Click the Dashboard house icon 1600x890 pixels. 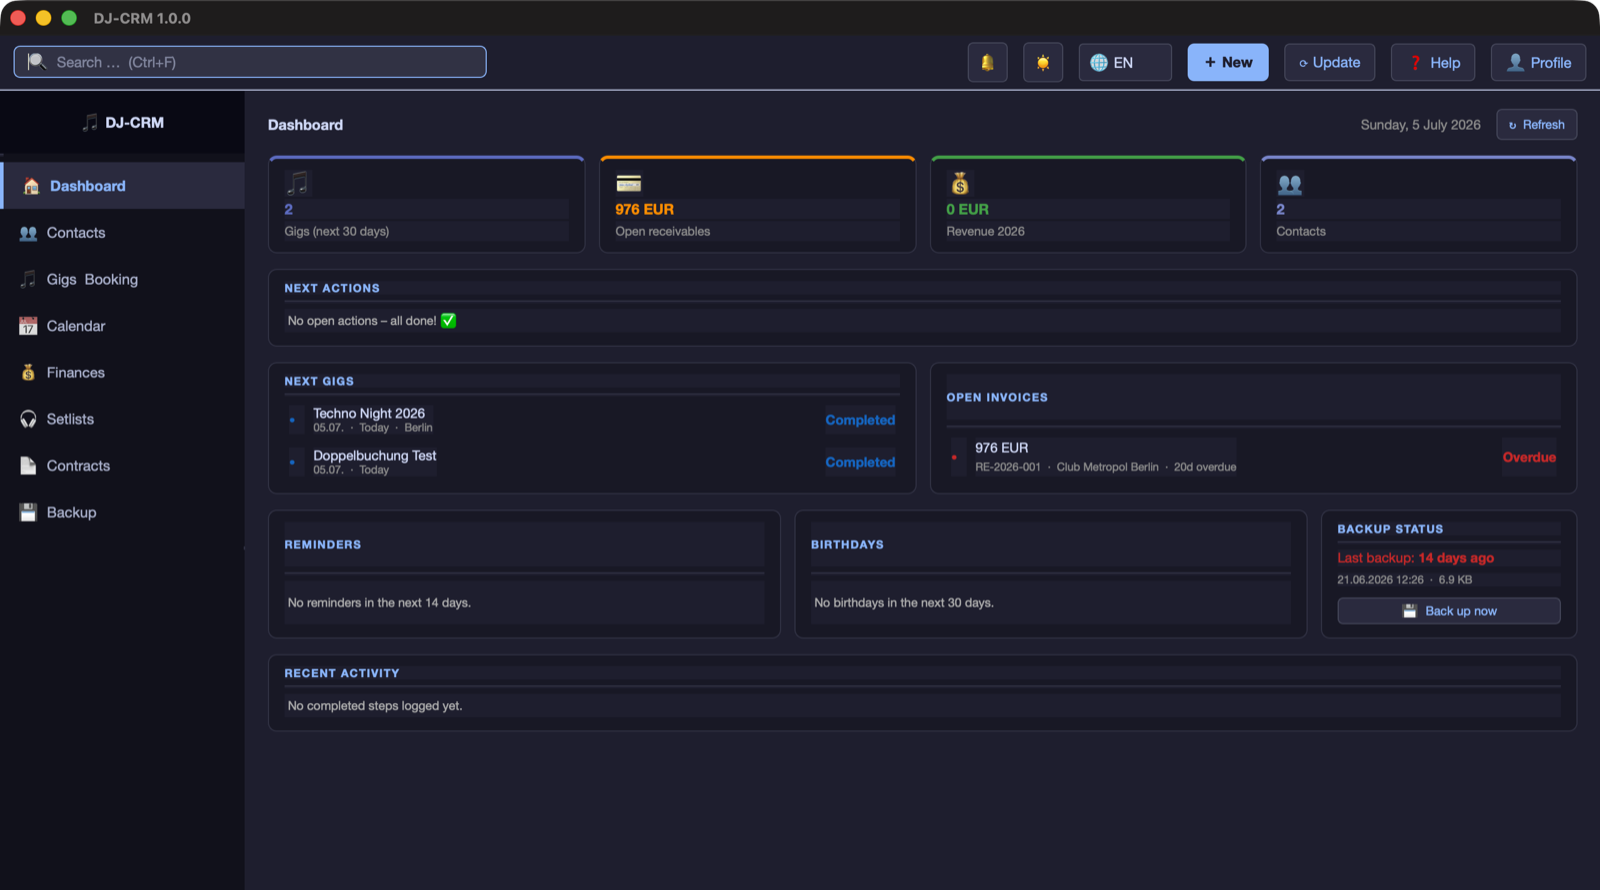pos(31,186)
